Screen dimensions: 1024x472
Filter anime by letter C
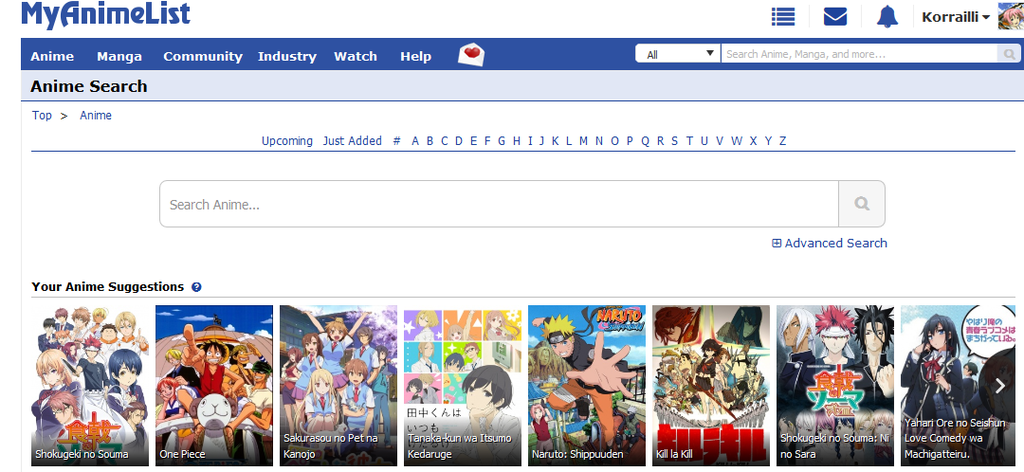tap(444, 140)
